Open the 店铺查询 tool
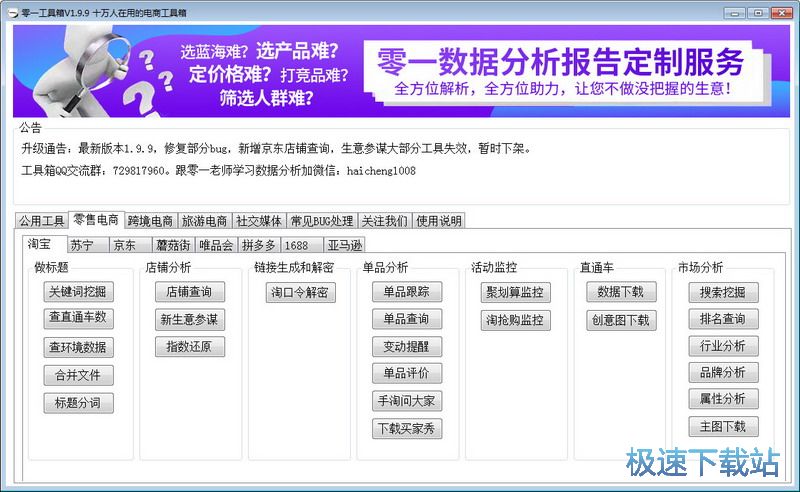This screenshot has height=492, width=800. [189, 292]
